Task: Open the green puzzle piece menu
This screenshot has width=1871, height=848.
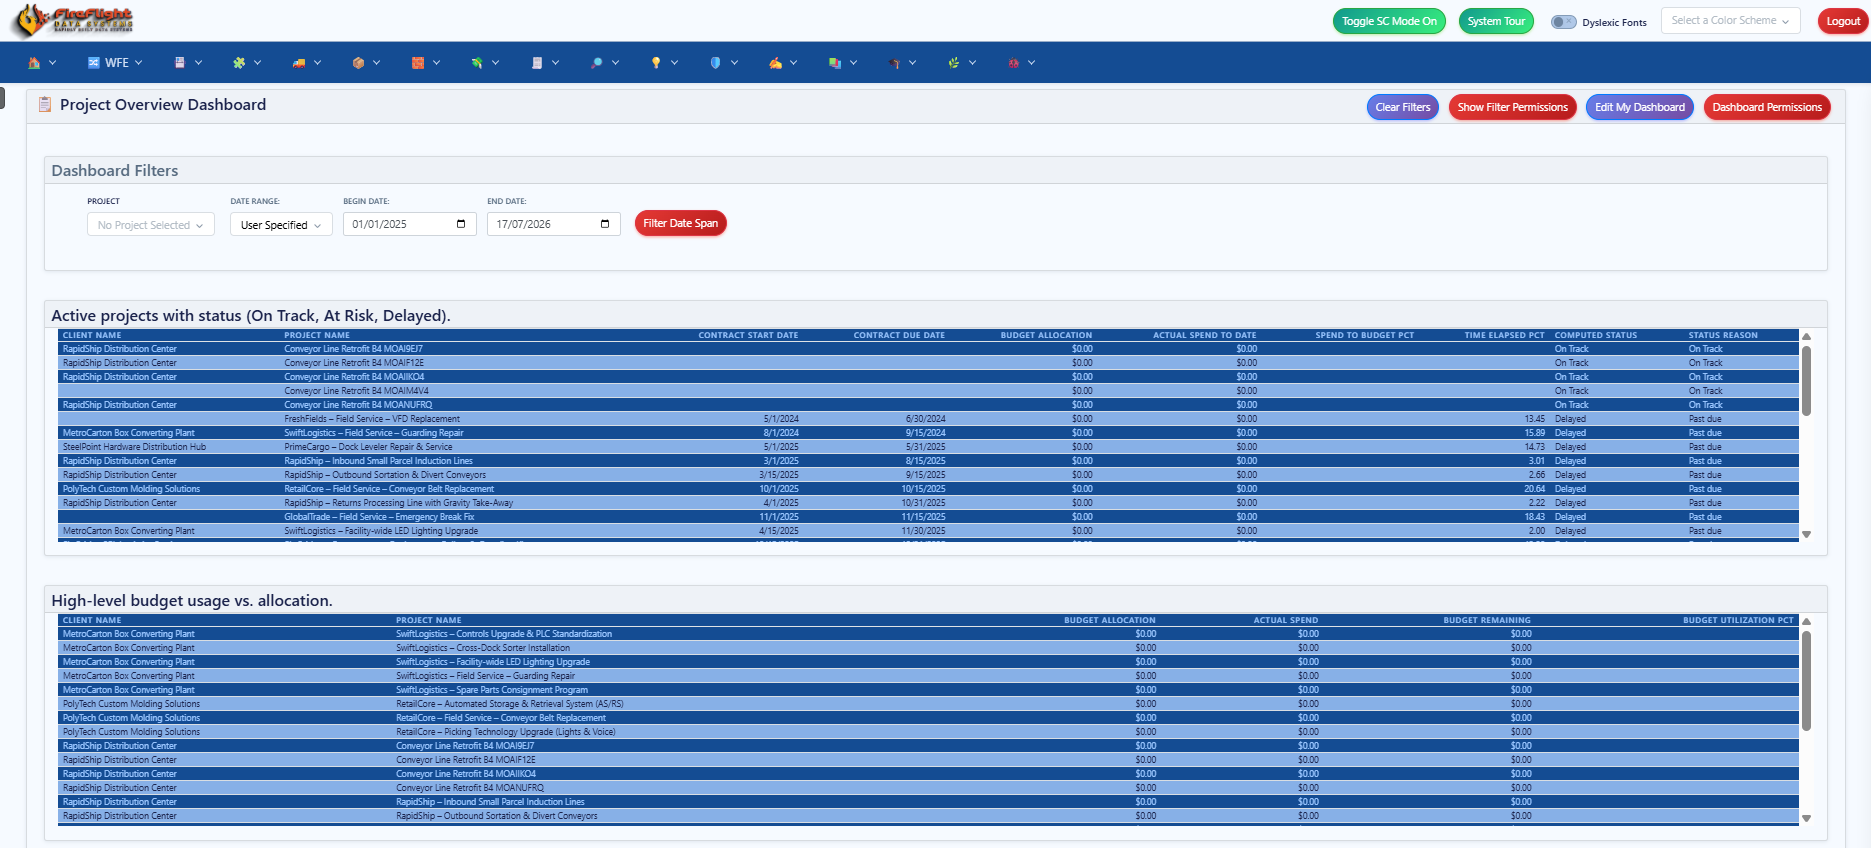Action: click(x=246, y=63)
